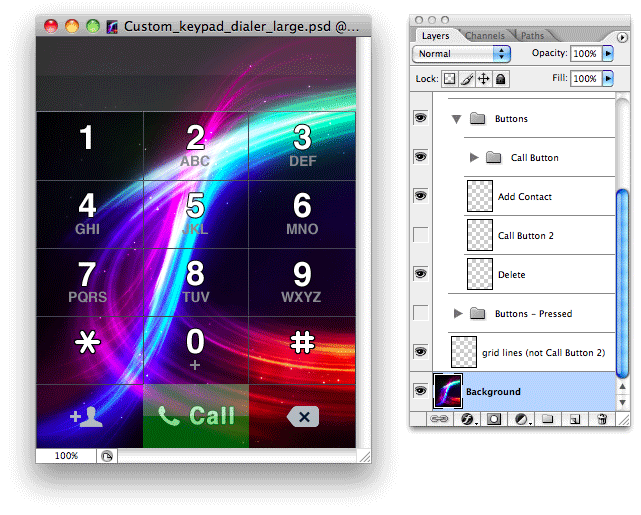Expand the Call Button group triangle
This screenshot has height=515, width=641.
[474, 157]
